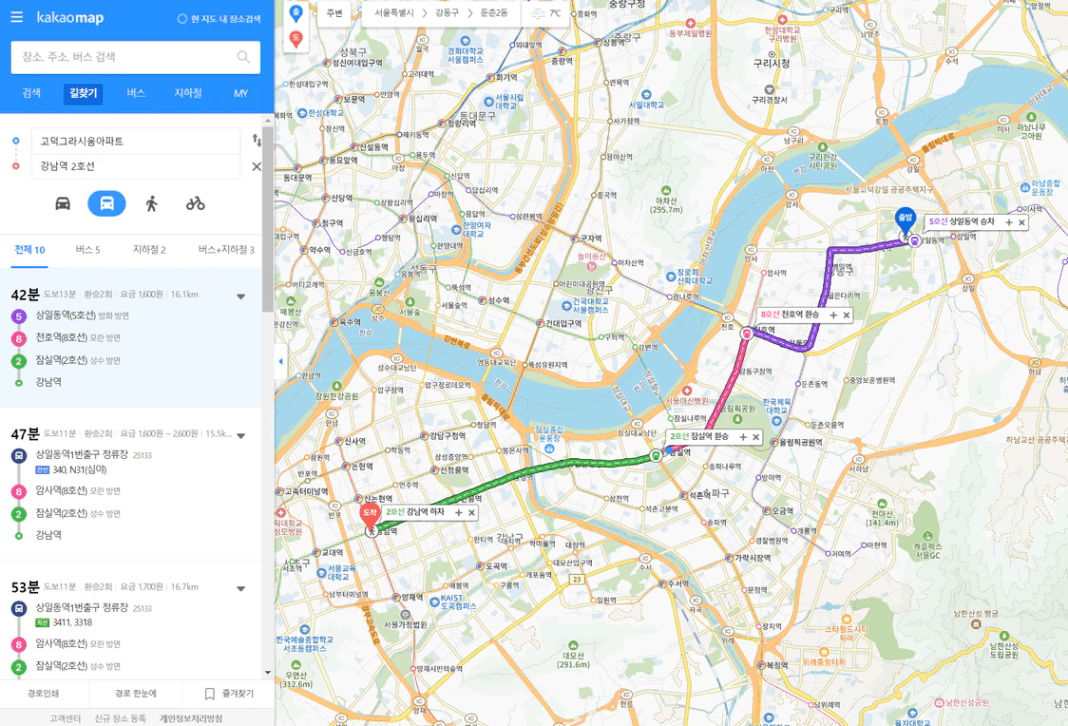Expand the 47분 route details
The width and height of the screenshot is (1068, 726).
pyautogui.click(x=240, y=436)
